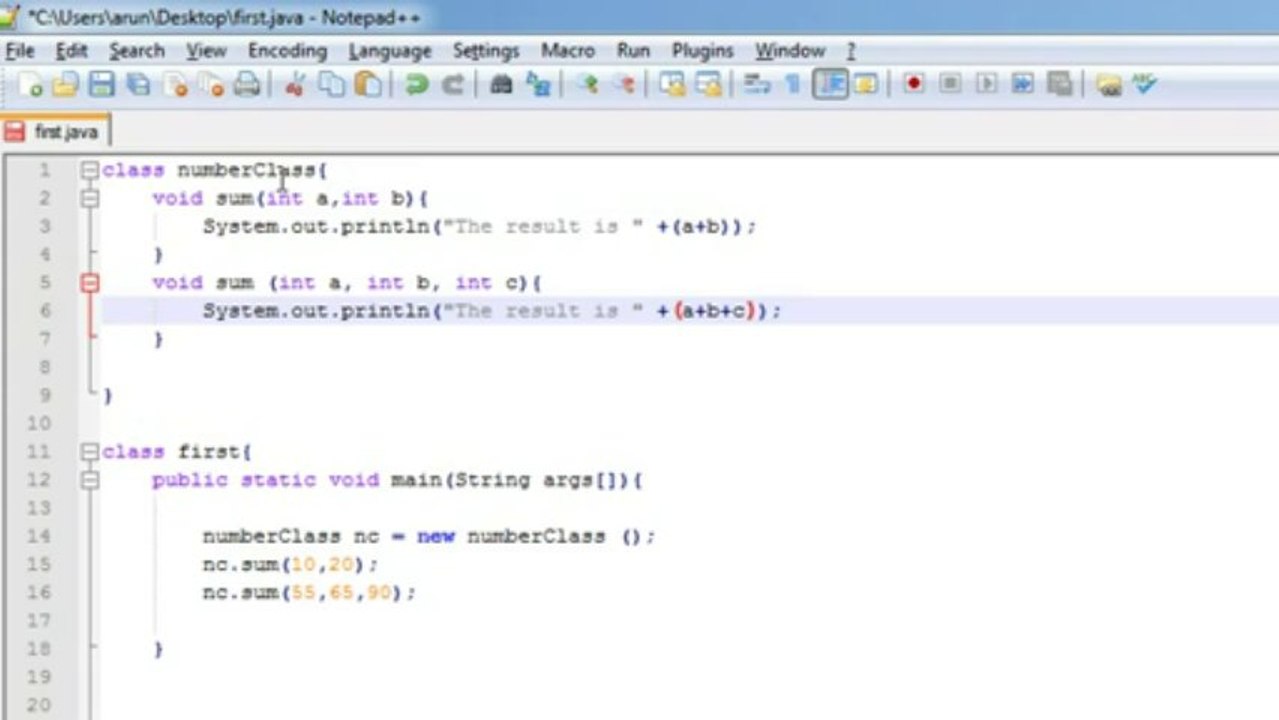
Task: Undo last edit with green arrow
Action: pyautogui.click(x=416, y=85)
